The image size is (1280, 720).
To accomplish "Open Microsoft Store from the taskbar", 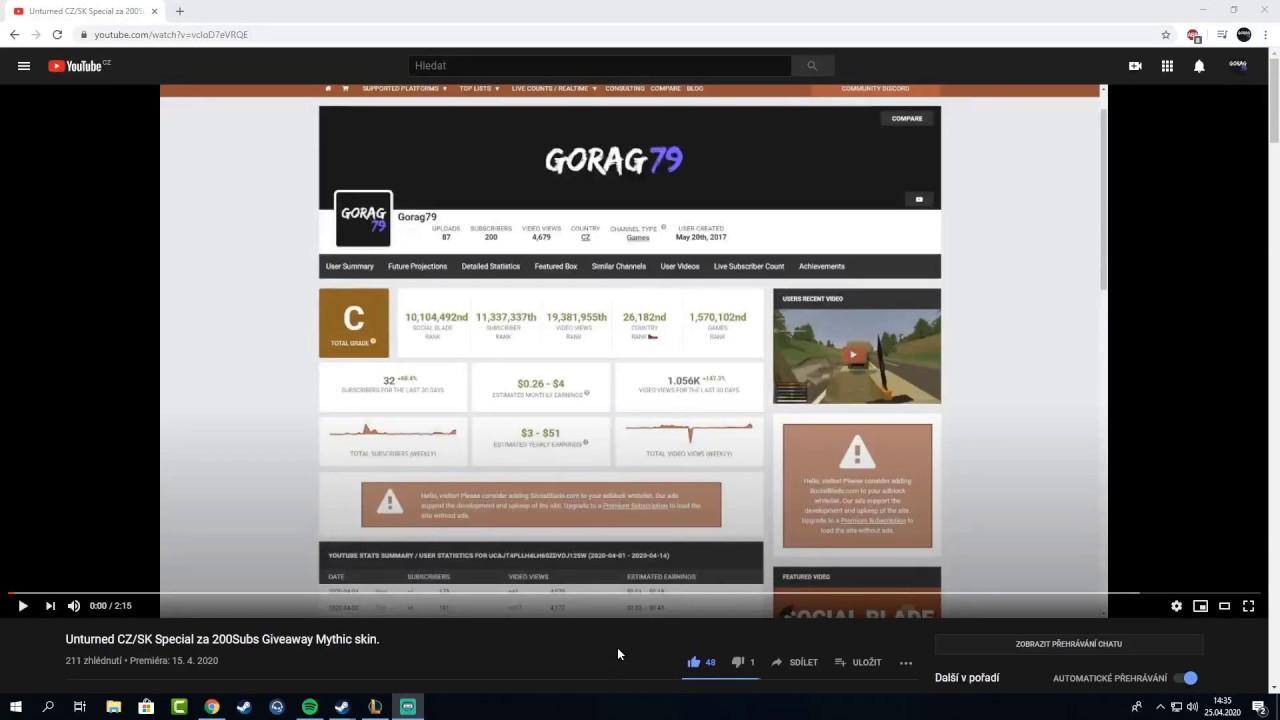I will point(146,707).
